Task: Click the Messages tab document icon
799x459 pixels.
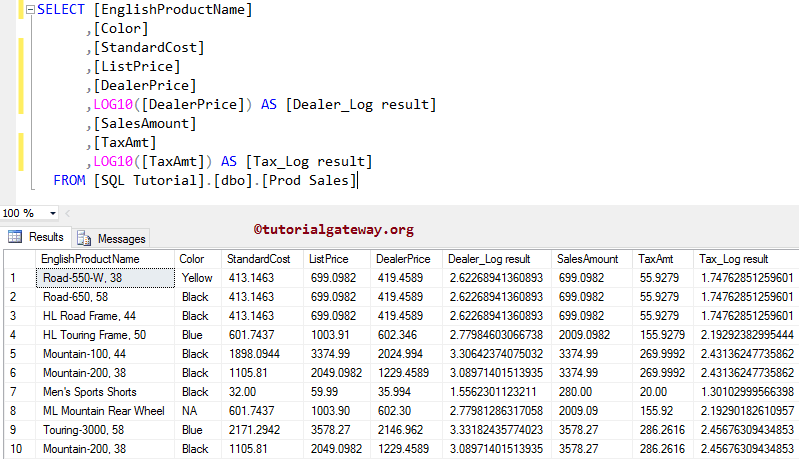Action: click(84, 238)
